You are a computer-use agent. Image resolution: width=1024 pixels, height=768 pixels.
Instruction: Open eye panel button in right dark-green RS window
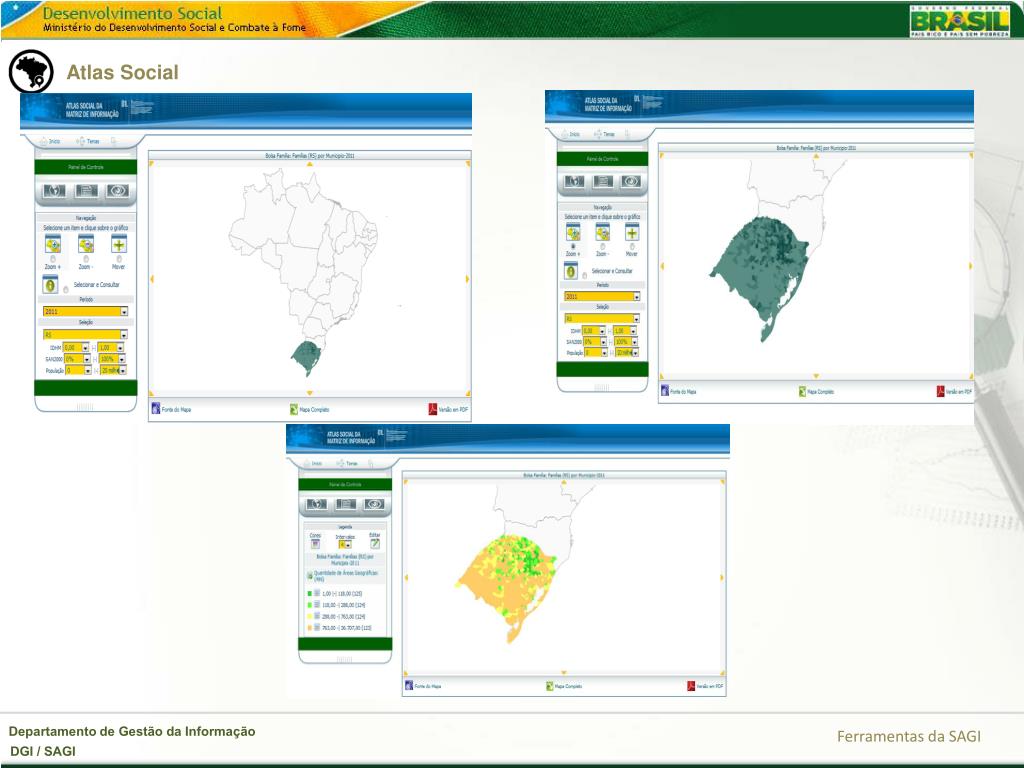click(631, 181)
